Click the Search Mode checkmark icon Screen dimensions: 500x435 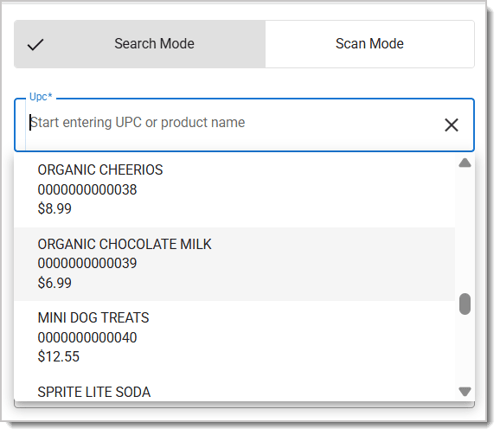click(x=35, y=44)
